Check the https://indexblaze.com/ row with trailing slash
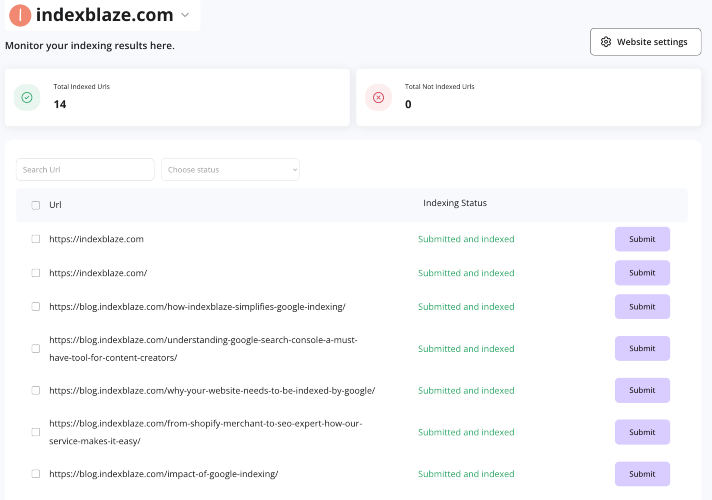The image size is (712, 500). (x=35, y=273)
